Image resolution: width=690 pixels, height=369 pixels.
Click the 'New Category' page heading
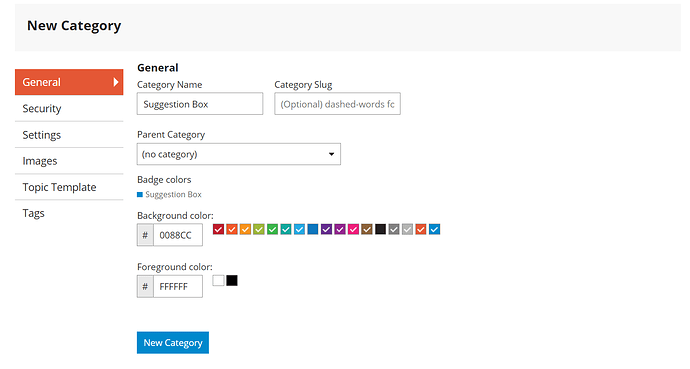click(74, 26)
